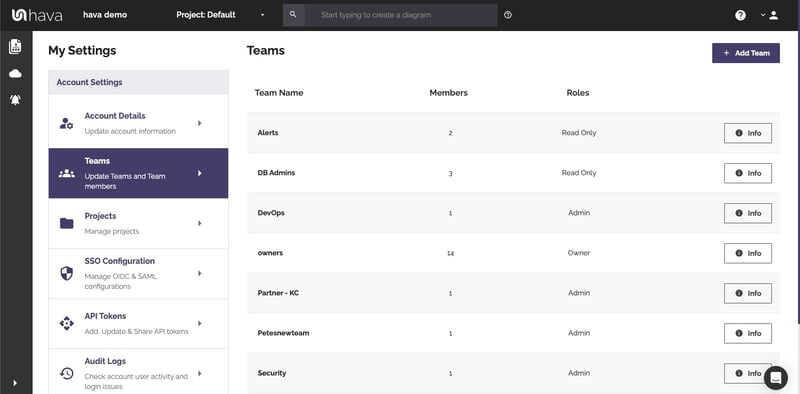This screenshot has width=800, height=394.
Task: Expand the API Tokens chevron
Action: (199, 323)
